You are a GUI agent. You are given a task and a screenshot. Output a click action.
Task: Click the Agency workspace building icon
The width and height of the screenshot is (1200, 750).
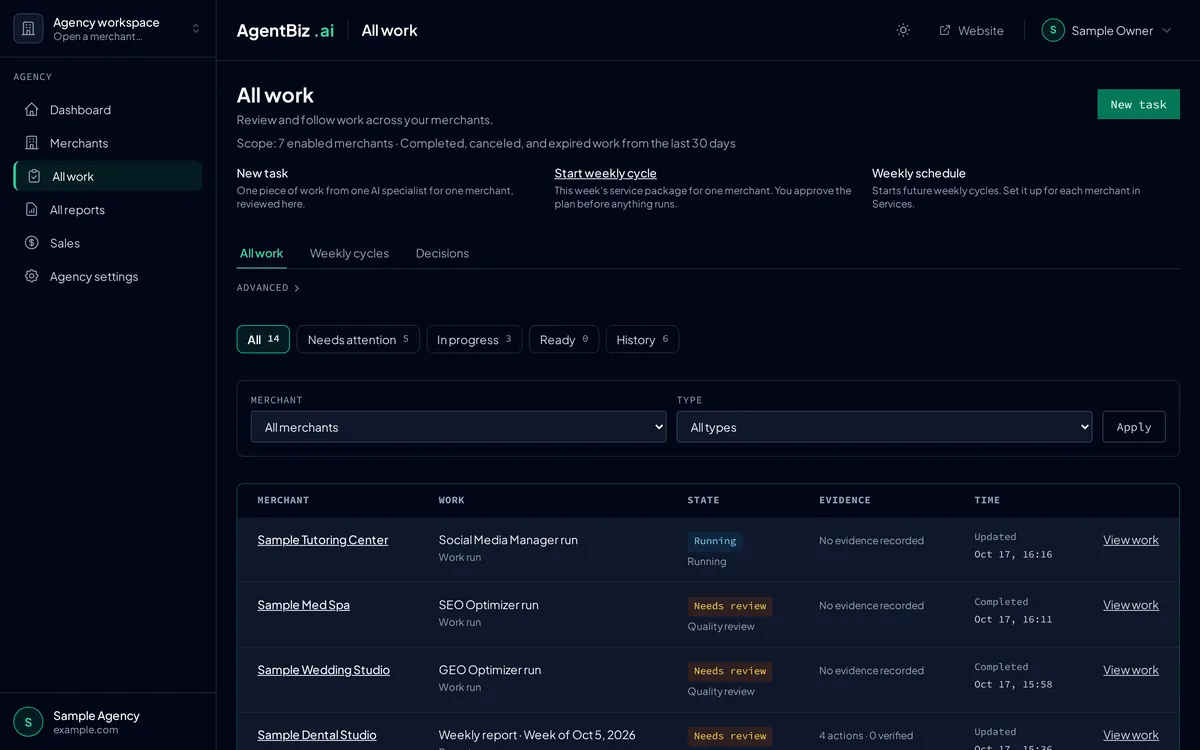coord(28,29)
